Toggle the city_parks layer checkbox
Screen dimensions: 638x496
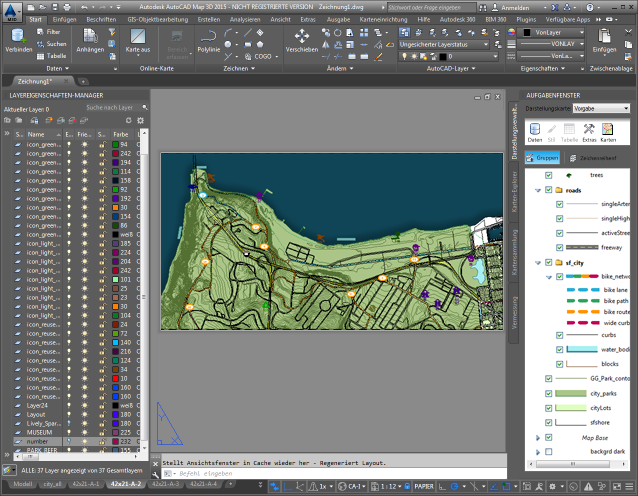548,393
